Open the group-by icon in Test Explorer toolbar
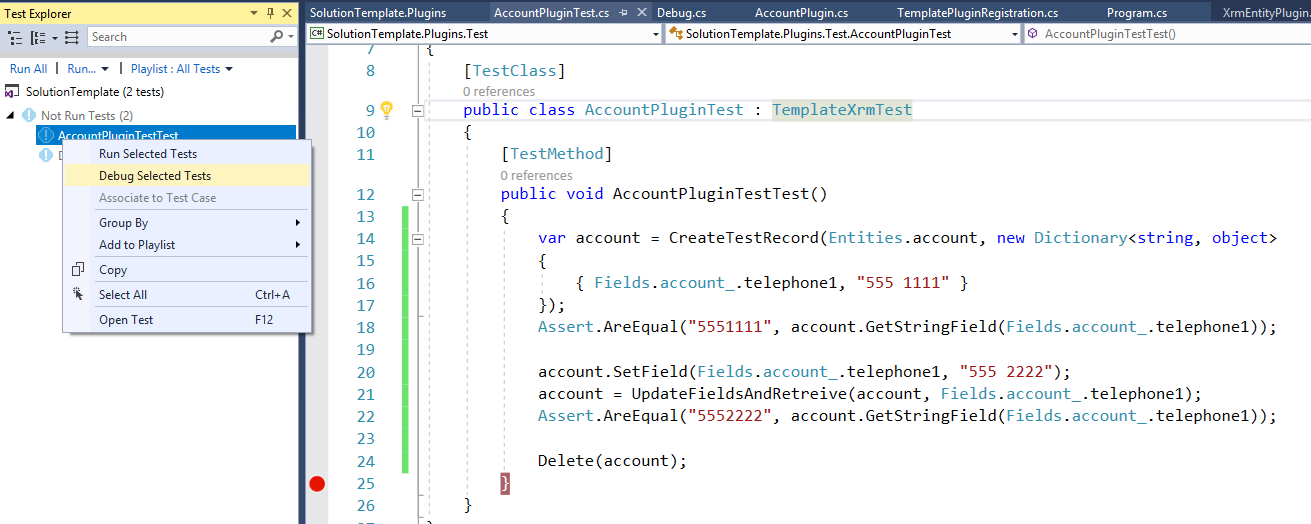This screenshot has height=524, width=1311. (40, 37)
